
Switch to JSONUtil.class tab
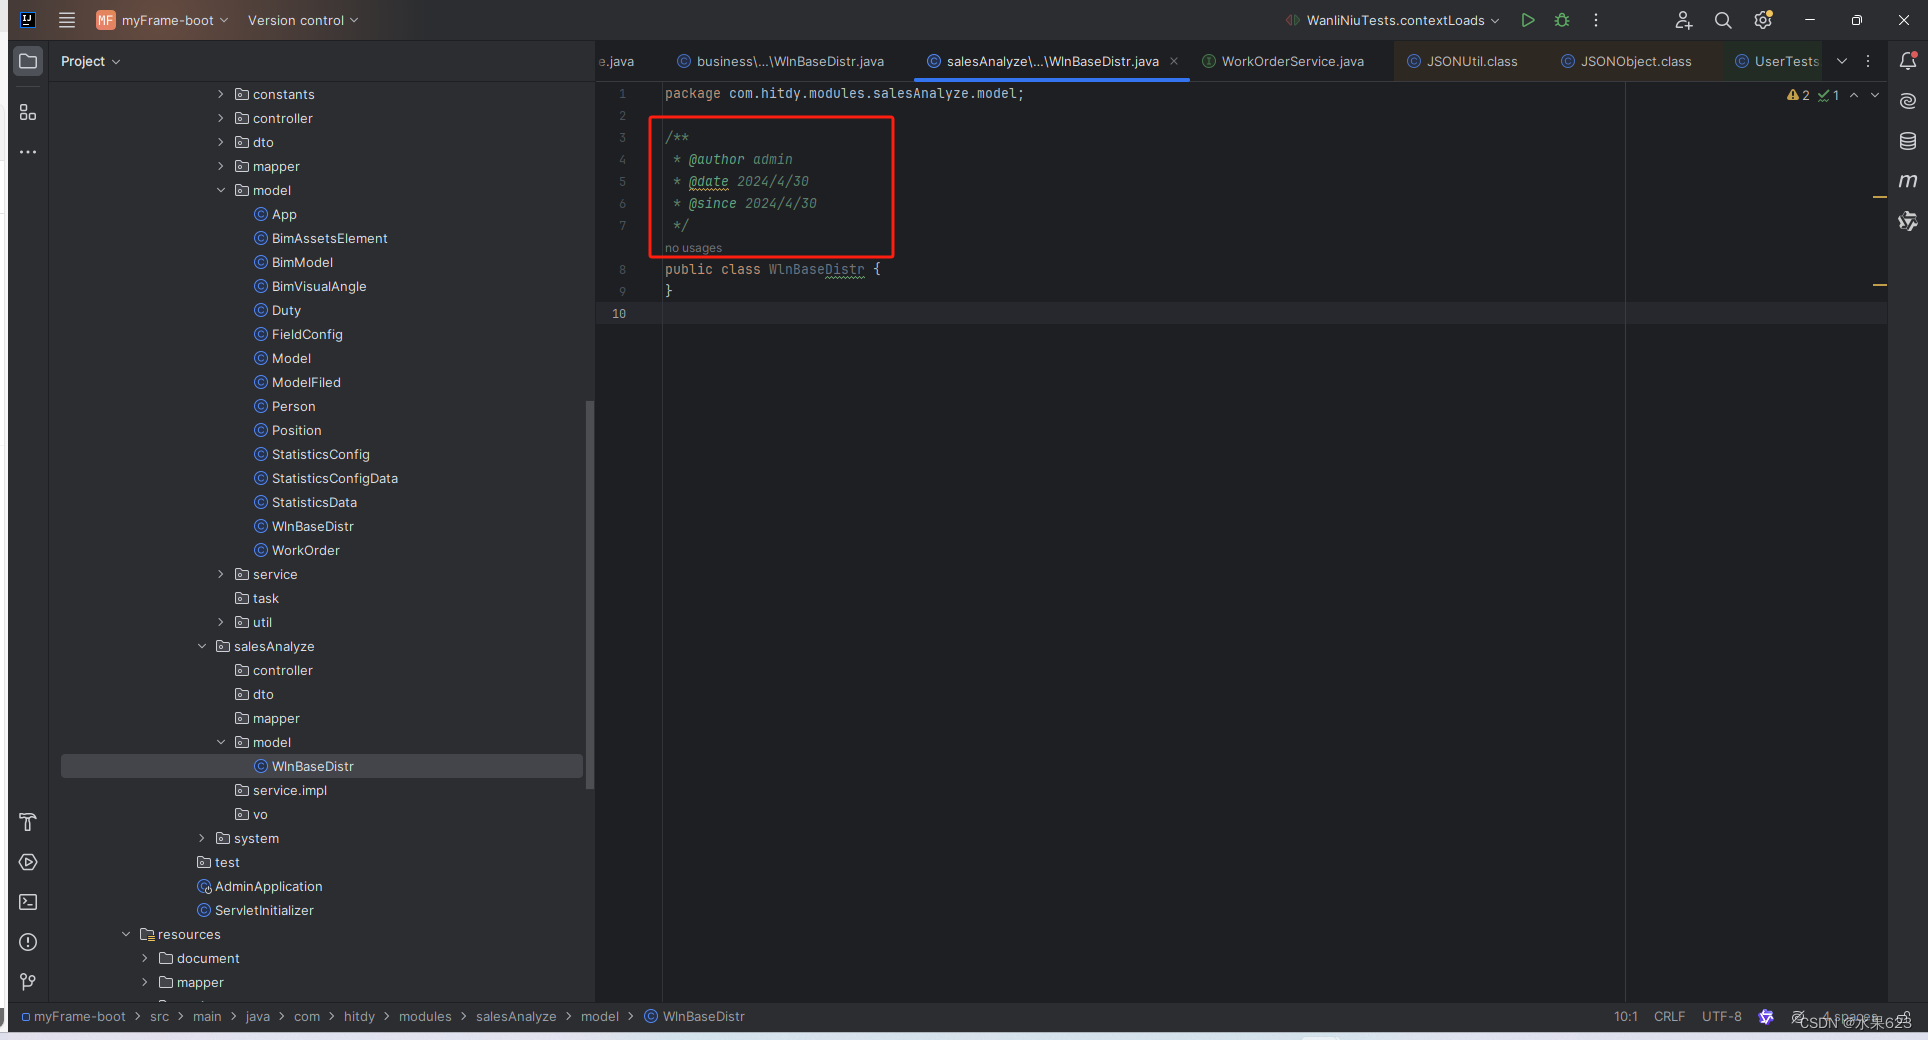click(x=1462, y=61)
